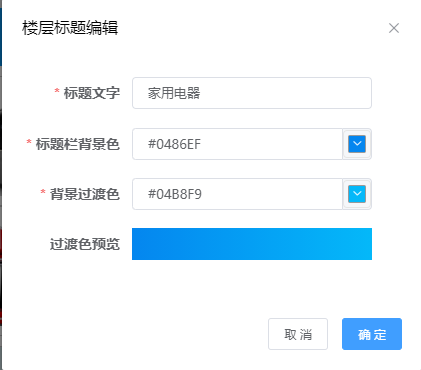This screenshot has width=421, height=370.
Task: Click the red asterisk beside 标题文字
Action: click(57, 91)
